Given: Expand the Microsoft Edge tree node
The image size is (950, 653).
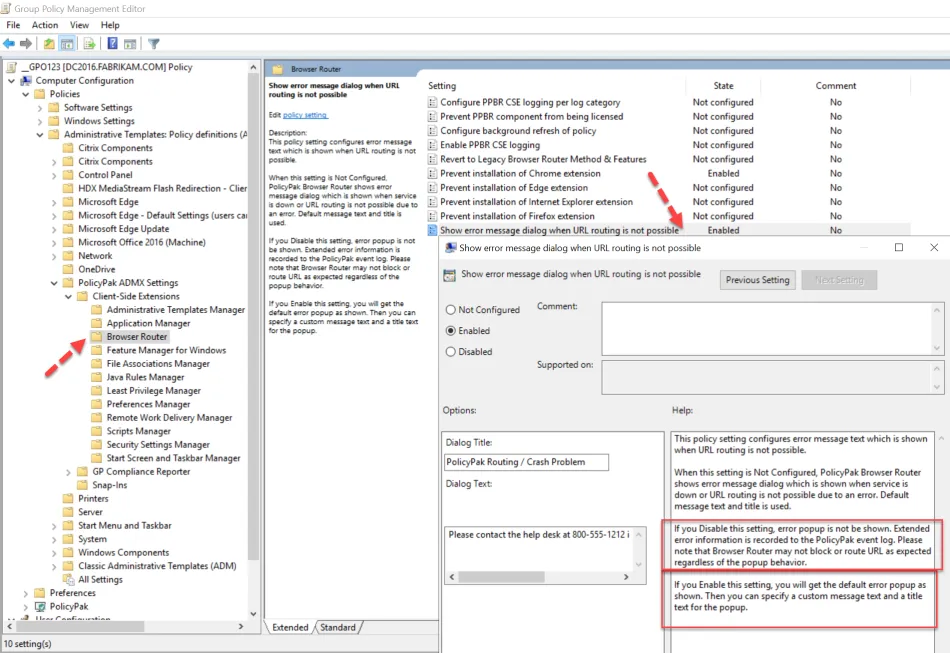Looking at the screenshot, I should 68,202.
